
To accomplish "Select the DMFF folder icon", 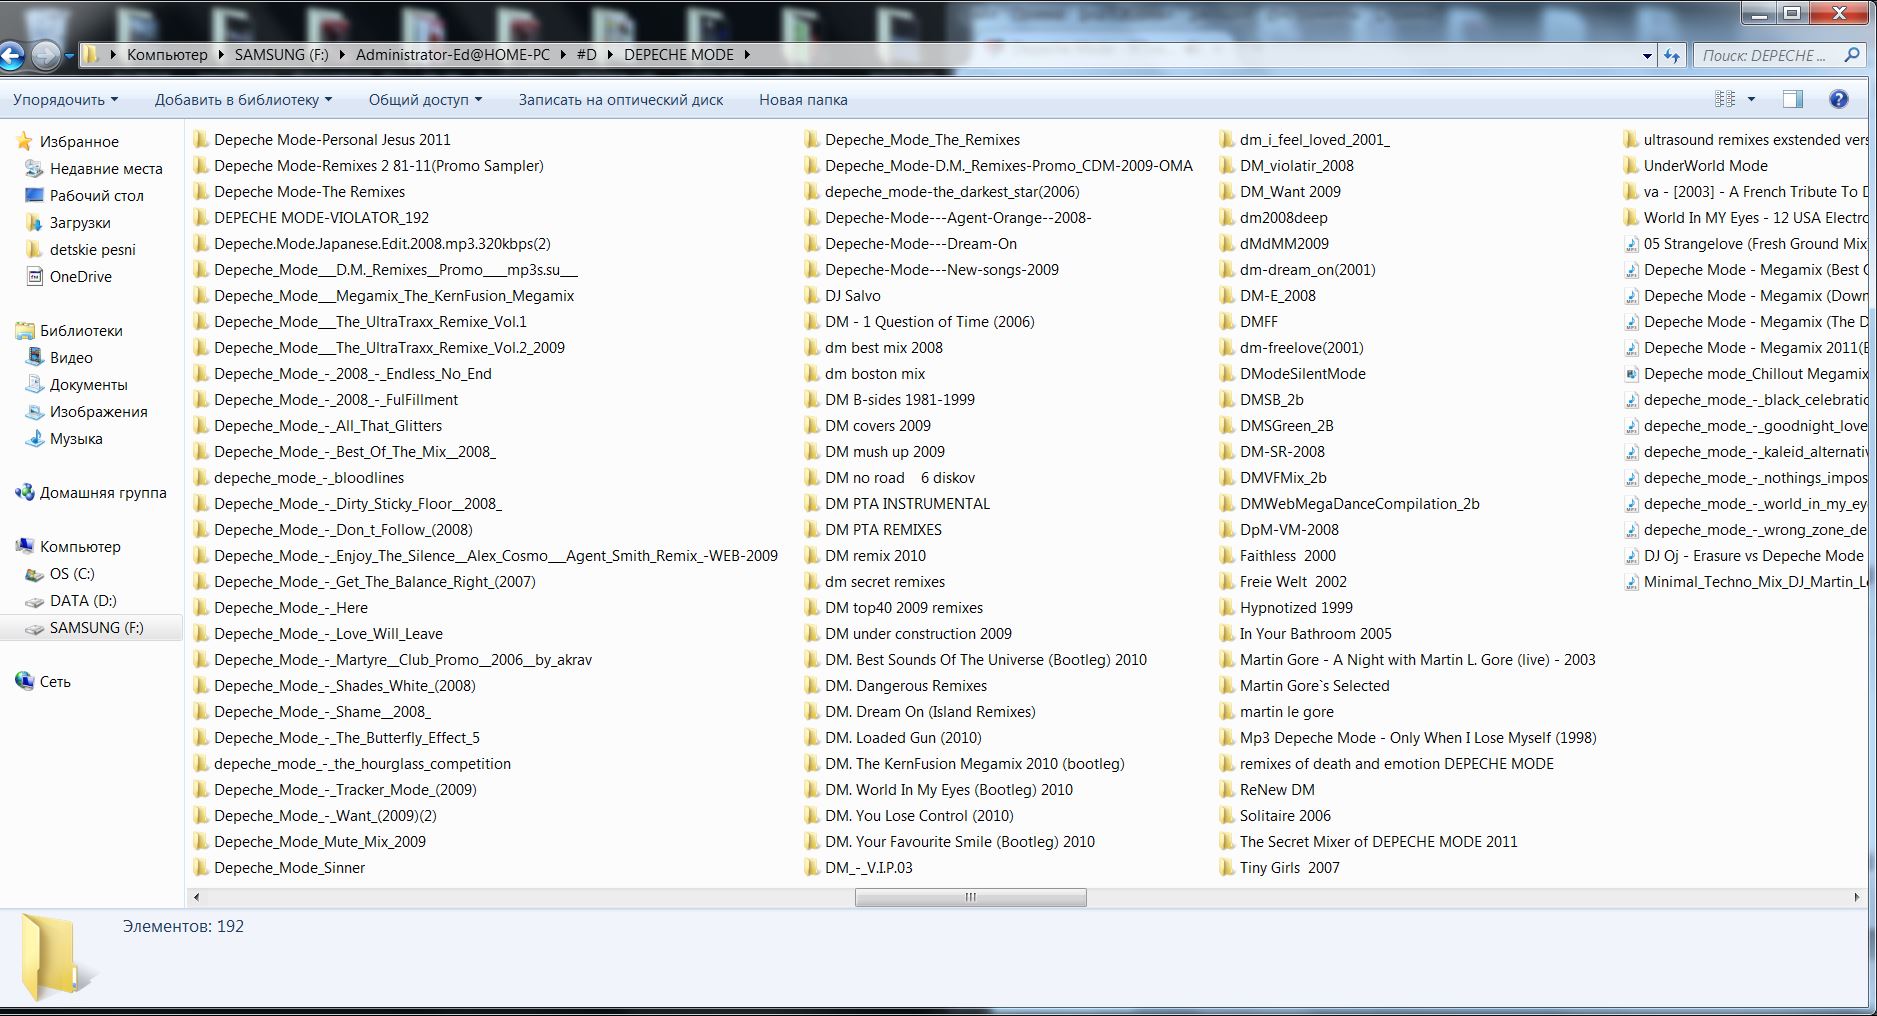I will point(1227,322).
